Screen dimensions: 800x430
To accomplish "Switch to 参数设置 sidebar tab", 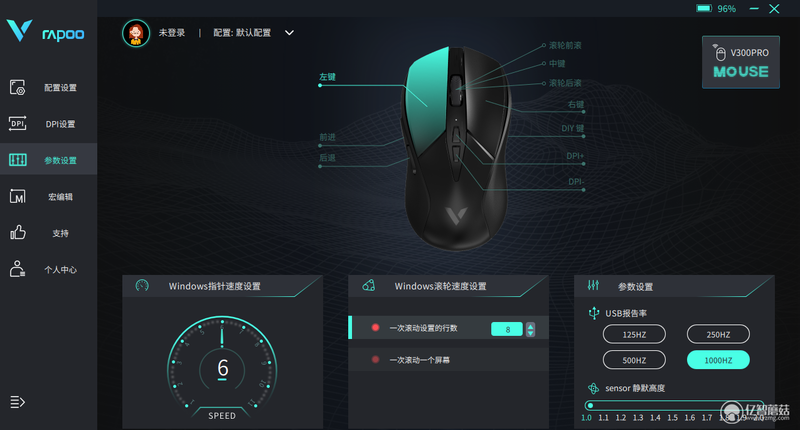I will pyautogui.click(x=48, y=160).
